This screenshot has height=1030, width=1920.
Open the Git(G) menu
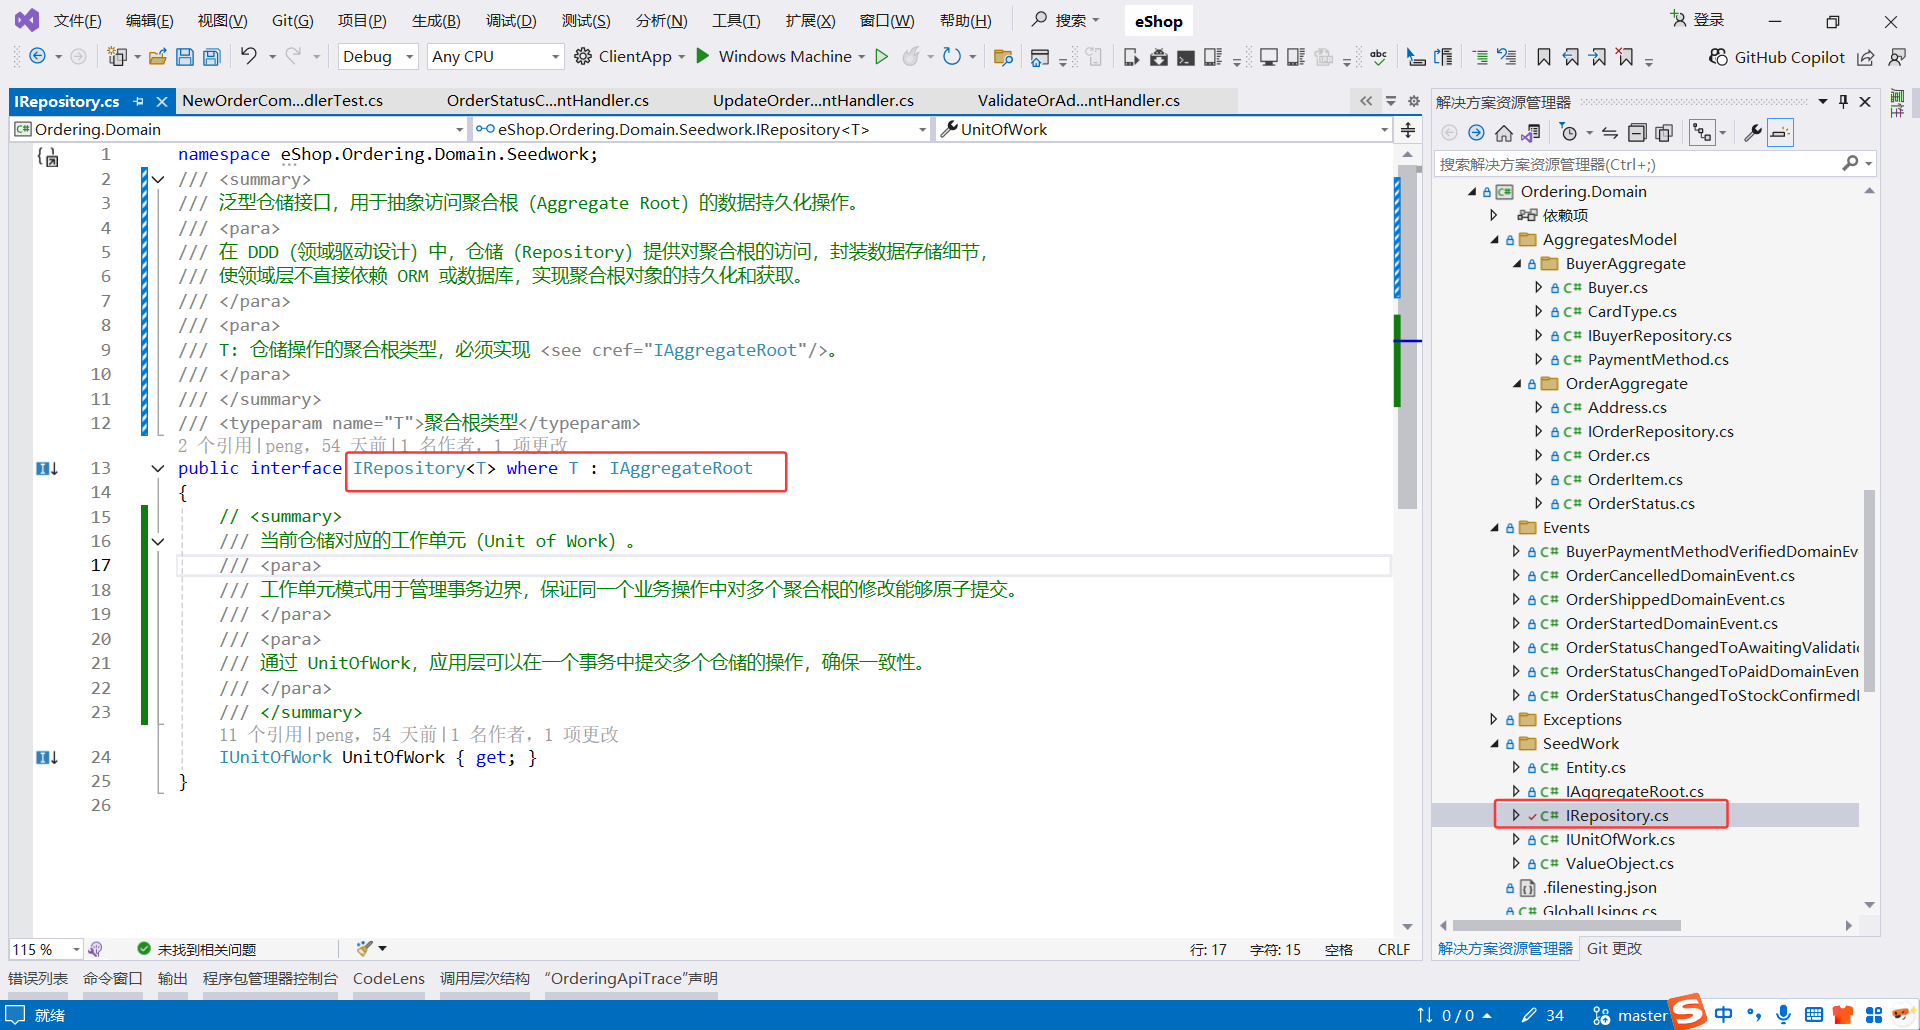click(292, 21)
